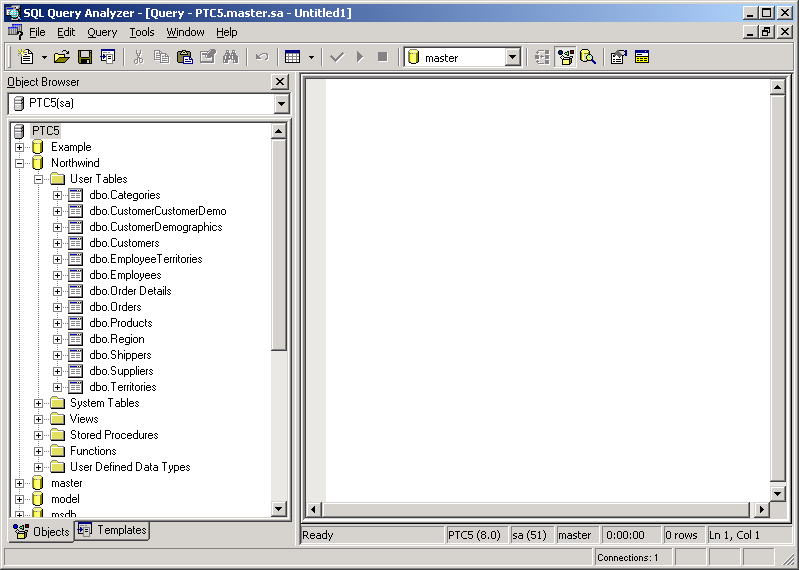Open the database selector dropdown showing master

point(512,58)
